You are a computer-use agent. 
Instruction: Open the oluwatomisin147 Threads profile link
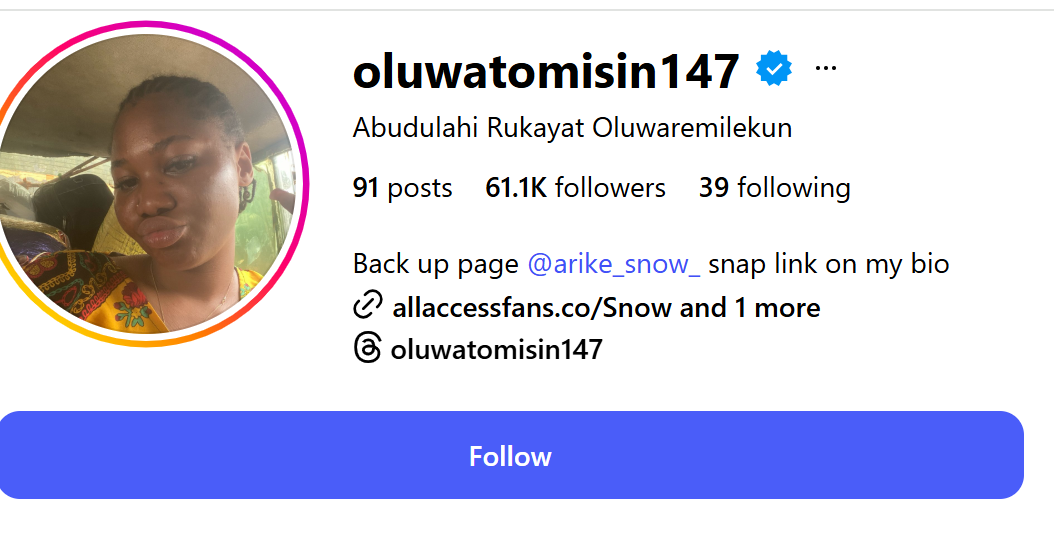[496, 349]
